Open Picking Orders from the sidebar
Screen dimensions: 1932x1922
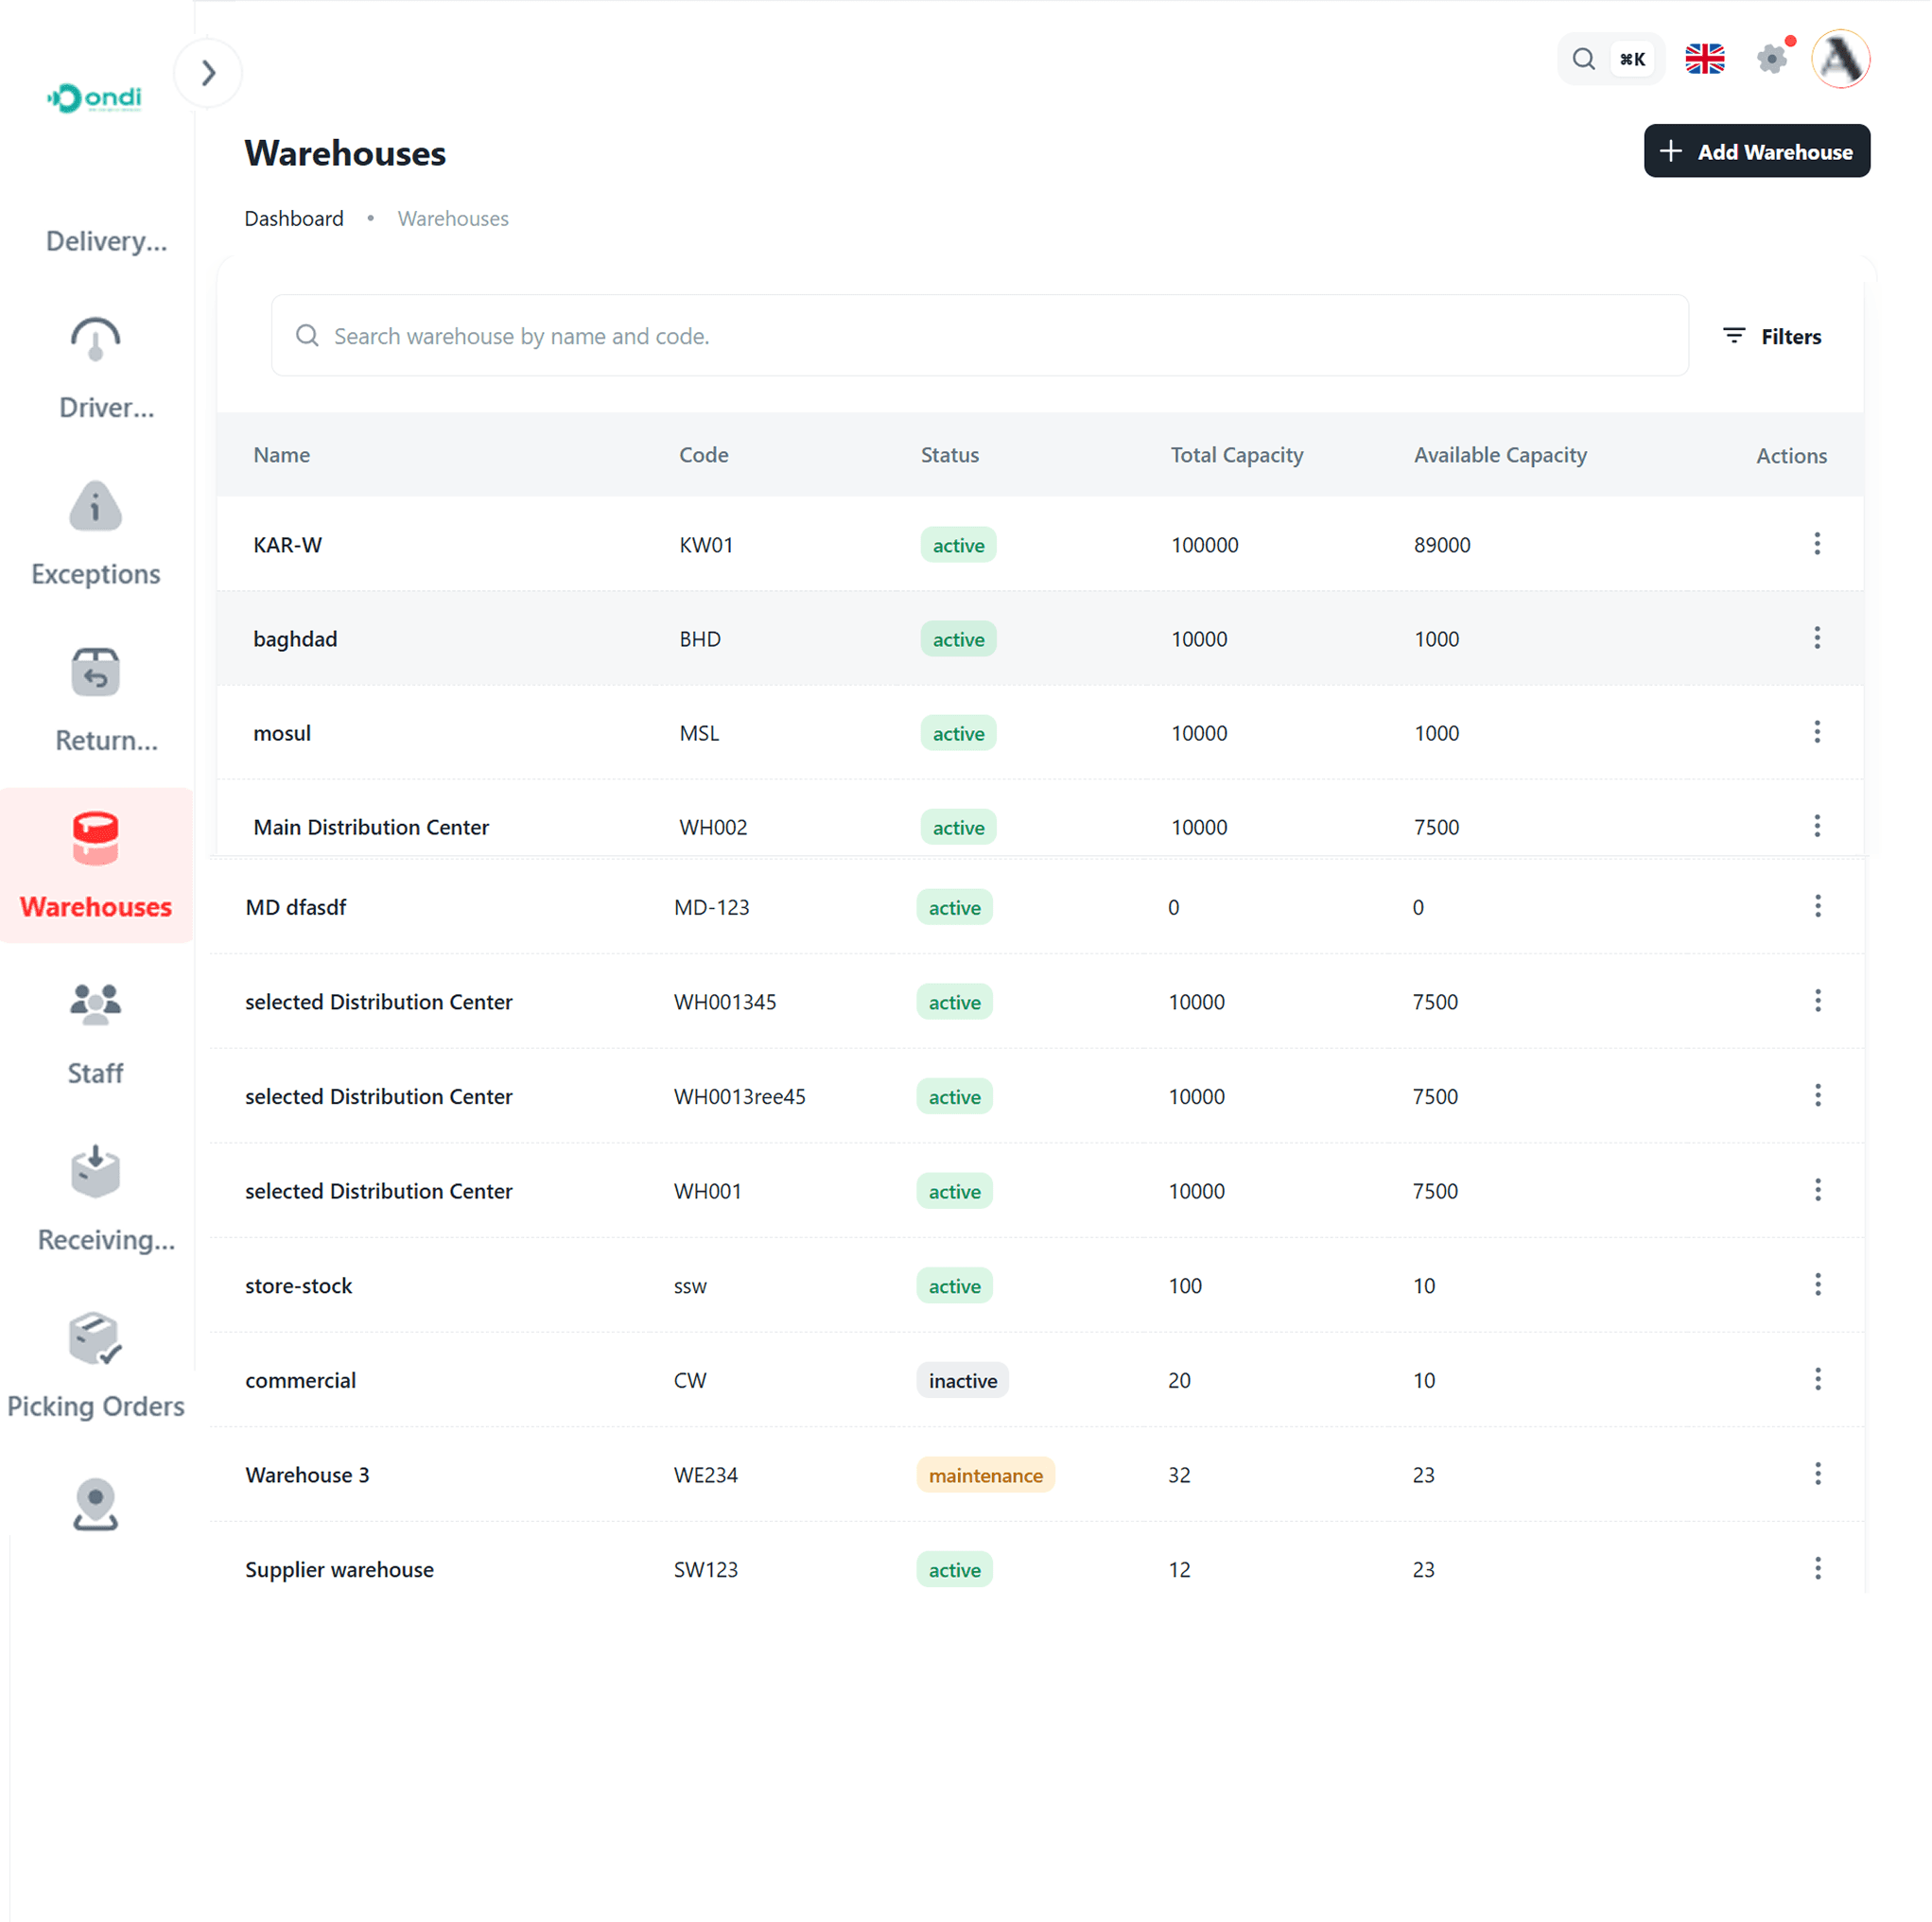(95, 1340)
